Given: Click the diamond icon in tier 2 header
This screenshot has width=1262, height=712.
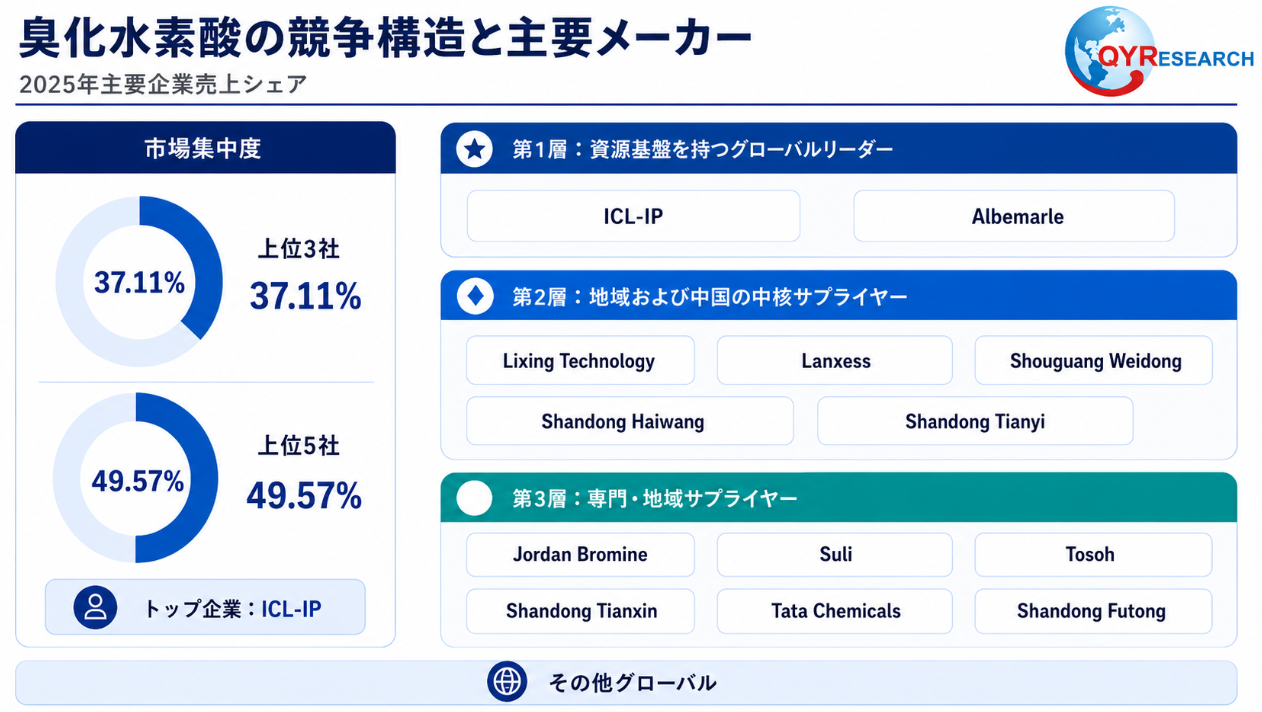Looking at the screenshot, I should coord(474,297).
